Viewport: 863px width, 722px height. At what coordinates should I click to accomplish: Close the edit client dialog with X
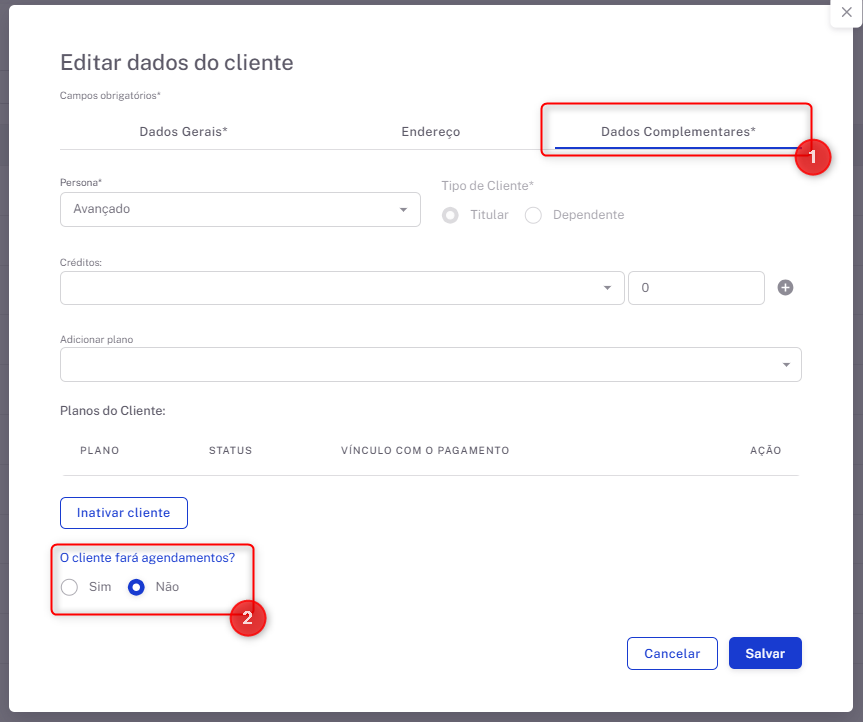[846, 12]
